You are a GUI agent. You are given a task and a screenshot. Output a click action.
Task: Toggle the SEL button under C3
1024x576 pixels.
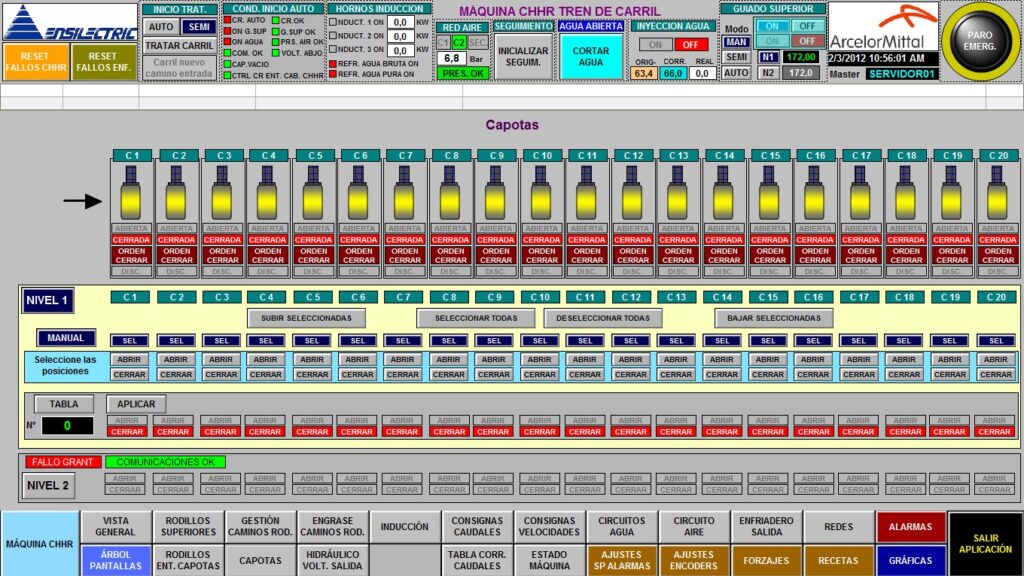pos(221,340)
